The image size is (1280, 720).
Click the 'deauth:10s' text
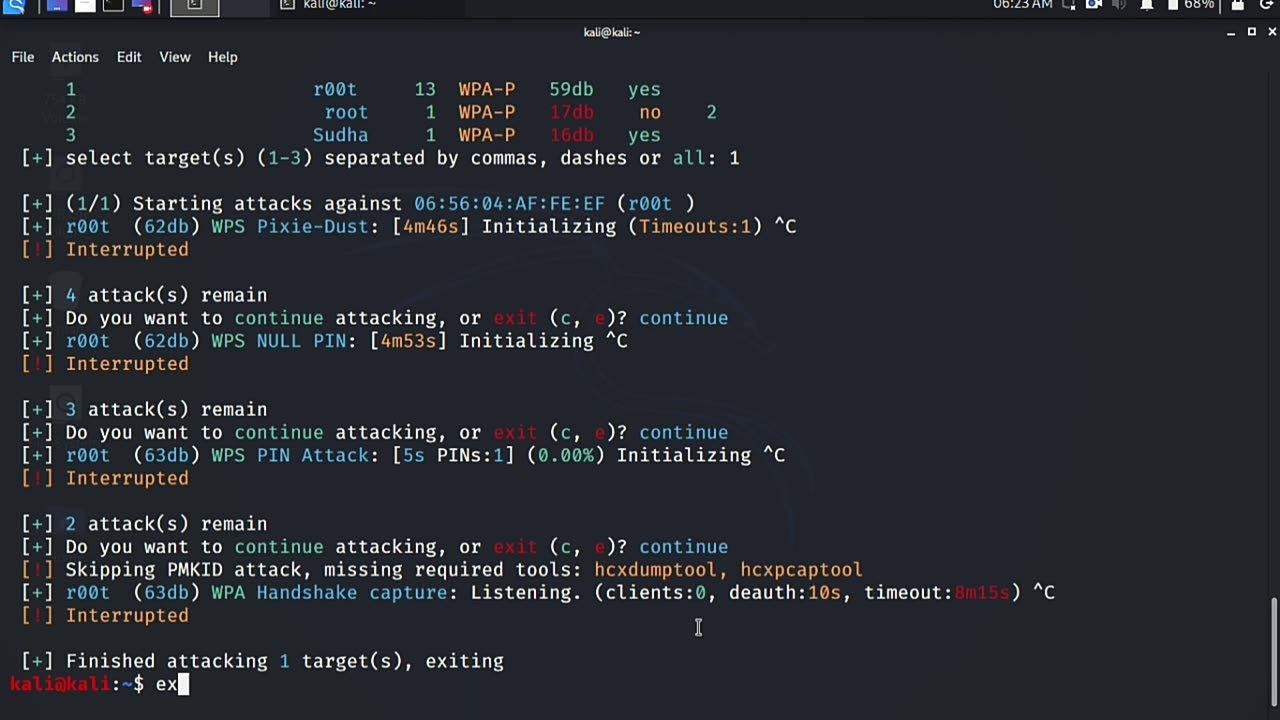tap(785, 593)
